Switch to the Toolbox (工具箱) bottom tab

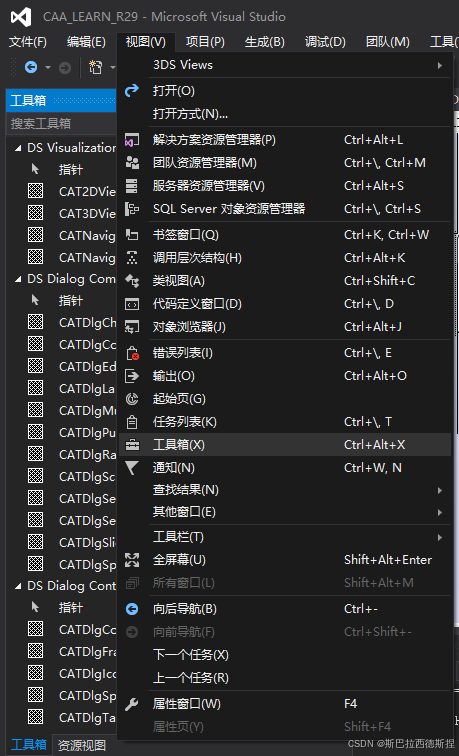tap(28, 745)
